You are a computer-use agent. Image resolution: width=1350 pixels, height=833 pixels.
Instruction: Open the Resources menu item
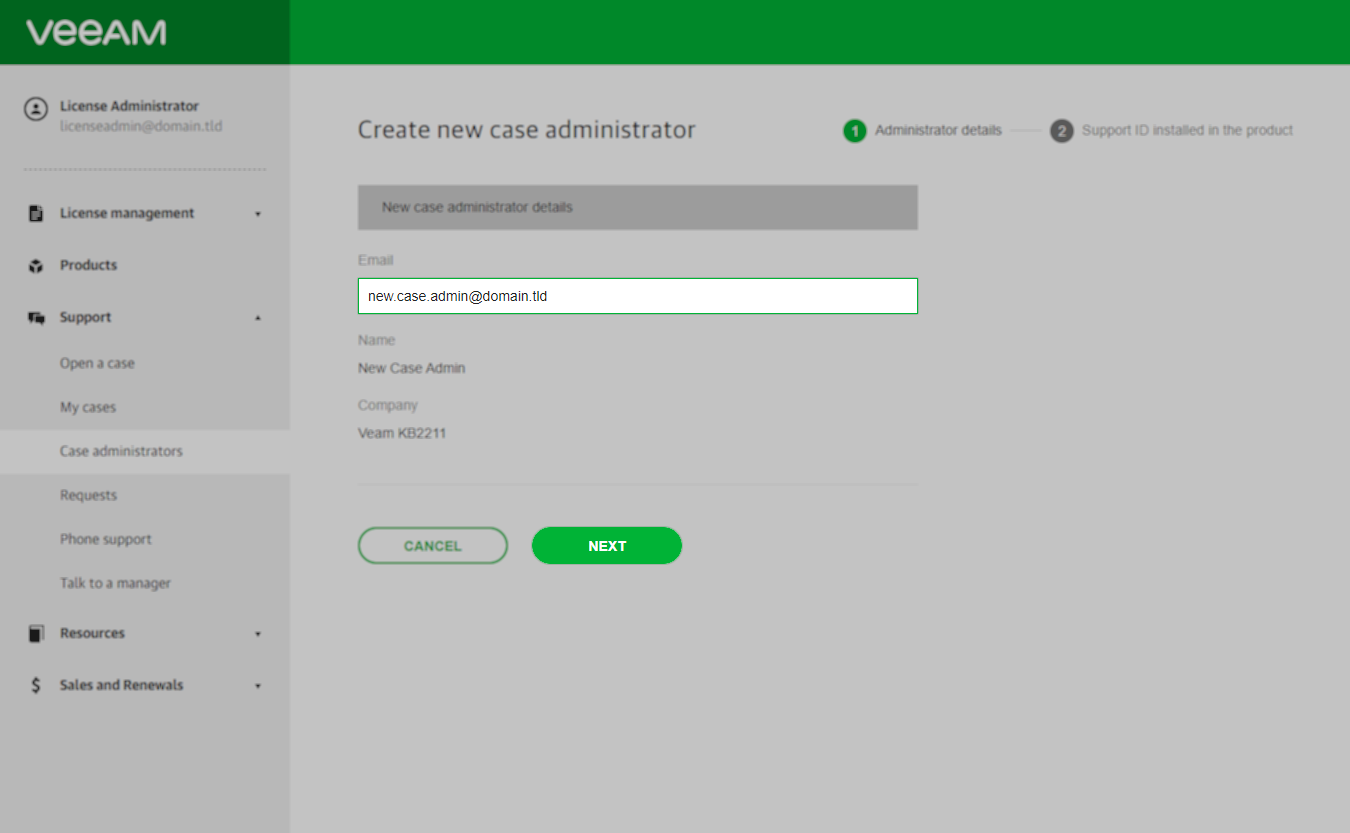point(92,633)
